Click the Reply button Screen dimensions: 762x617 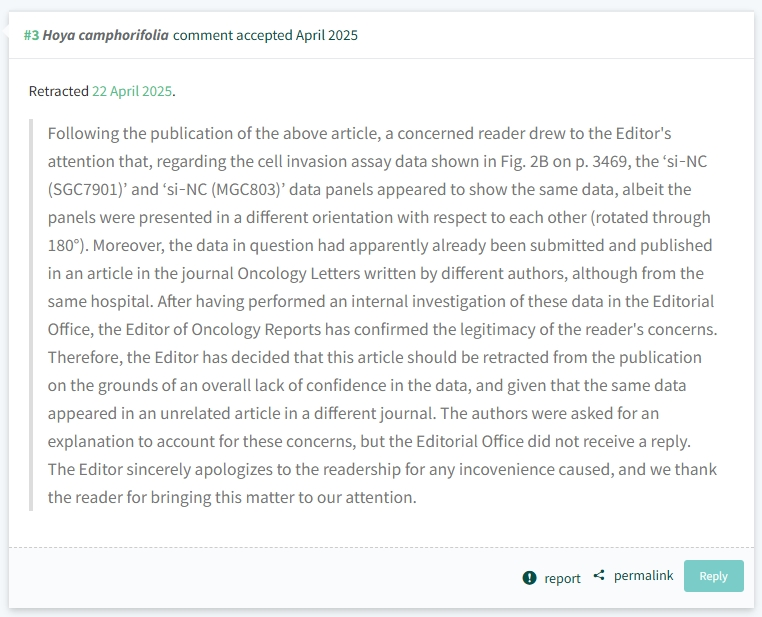tap(713, 576)
